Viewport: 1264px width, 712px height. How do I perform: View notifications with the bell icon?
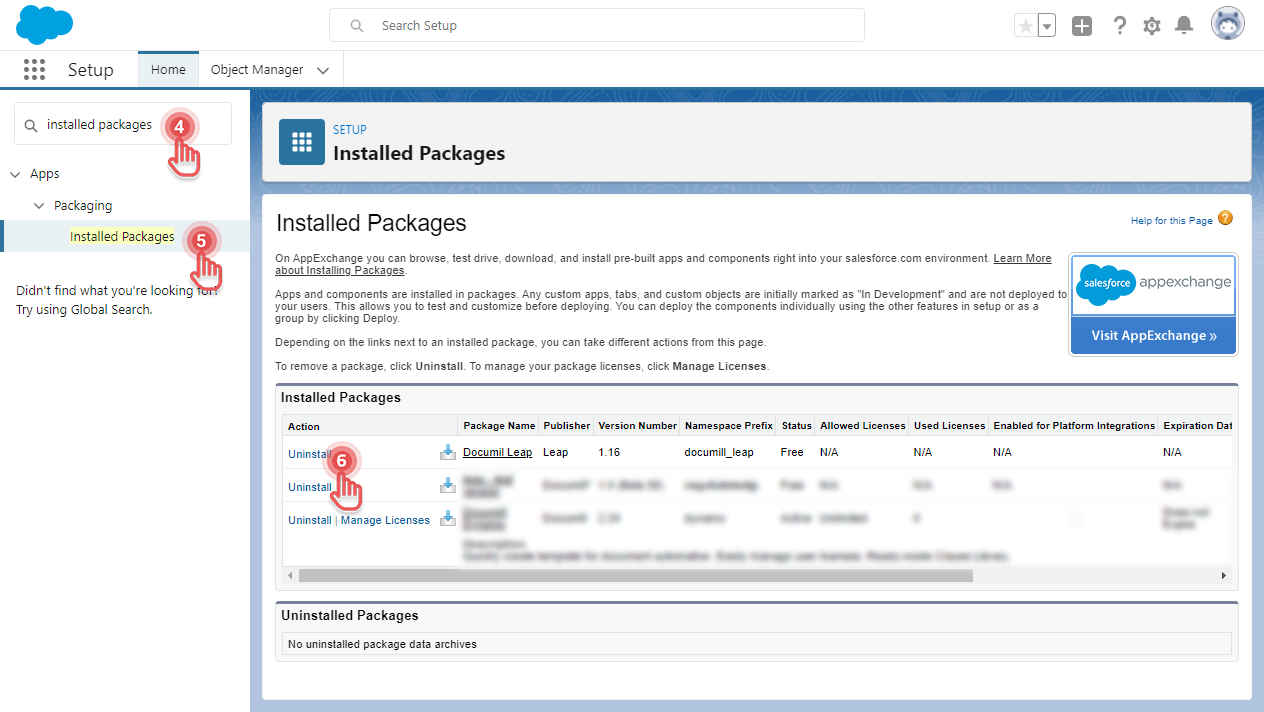1184,24
